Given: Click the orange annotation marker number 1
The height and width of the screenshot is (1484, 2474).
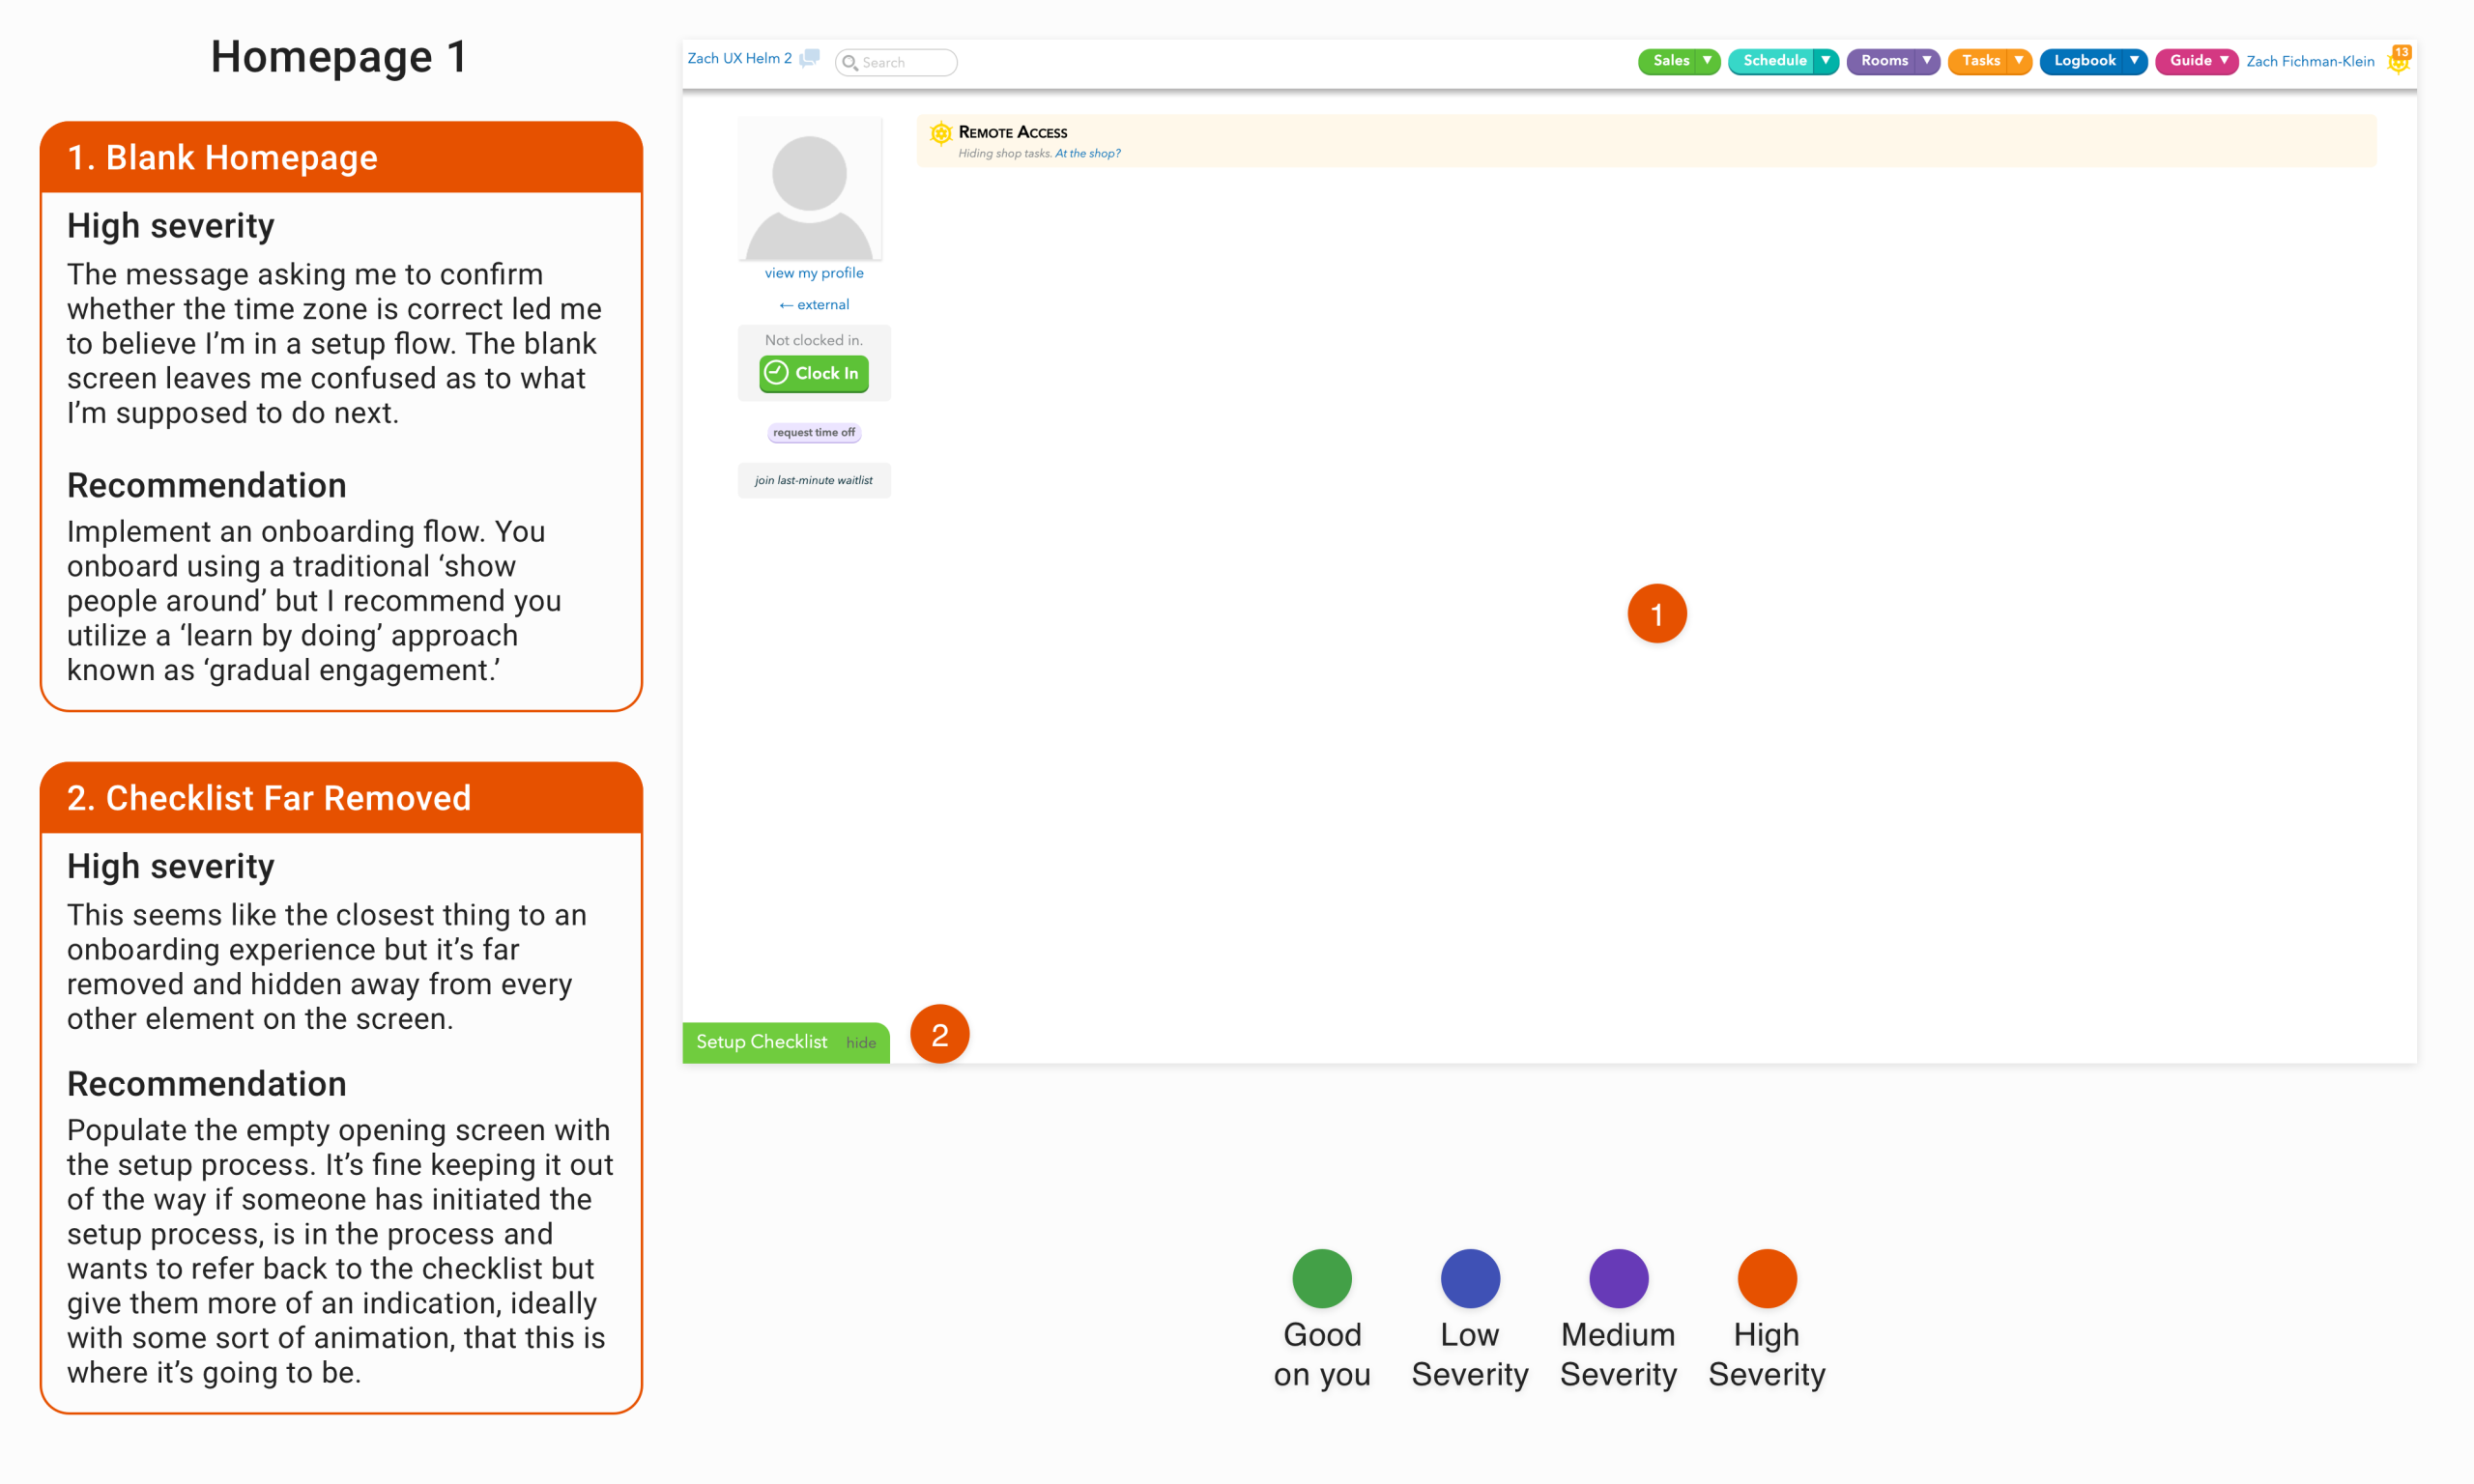Looking at the screenshot, I should coord(1656,614).
